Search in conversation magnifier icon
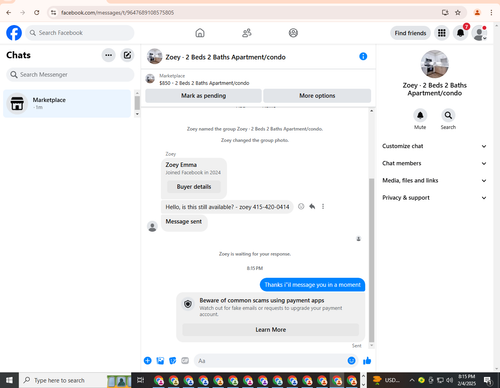500x388 pixels. pos(448,115)
